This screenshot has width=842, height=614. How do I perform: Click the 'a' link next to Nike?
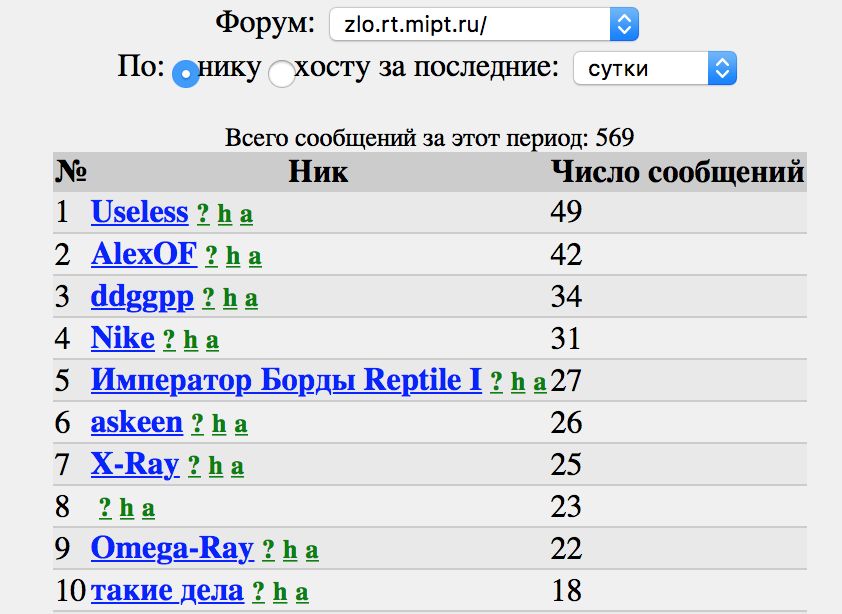[x=212, y=341]
